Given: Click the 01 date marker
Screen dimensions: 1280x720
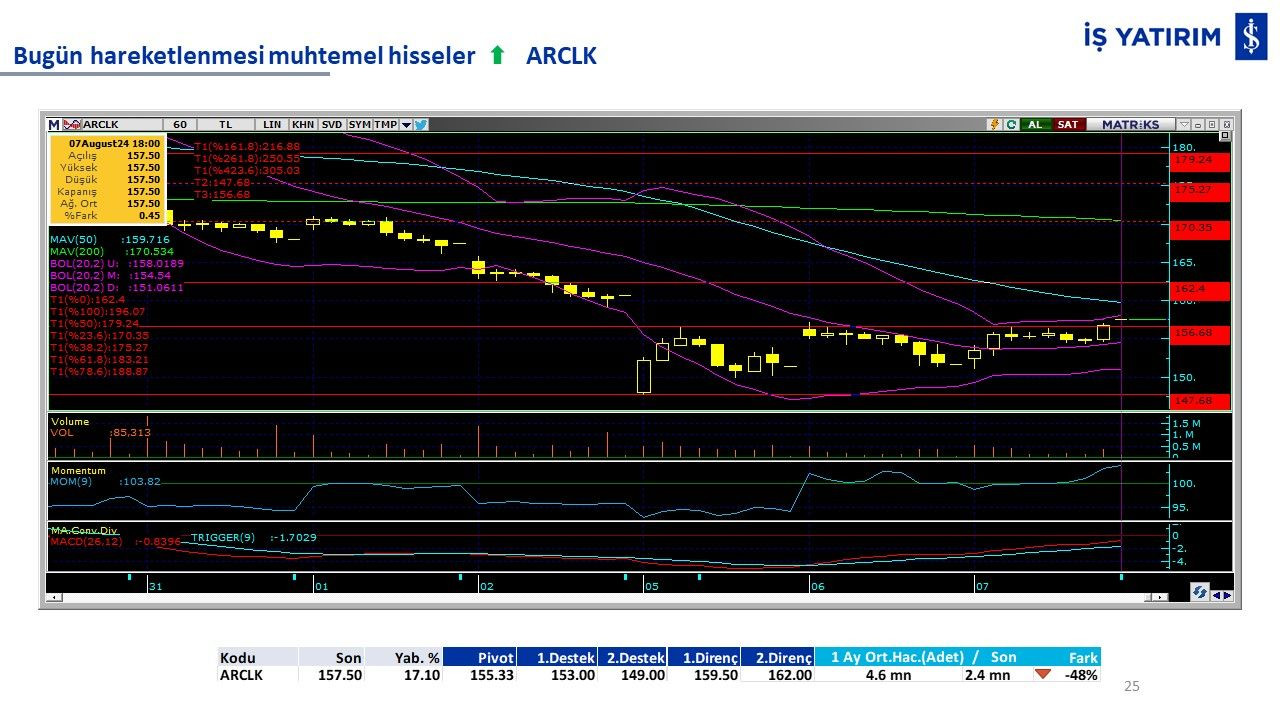Looking at the screenshot, I should [321, 586].
